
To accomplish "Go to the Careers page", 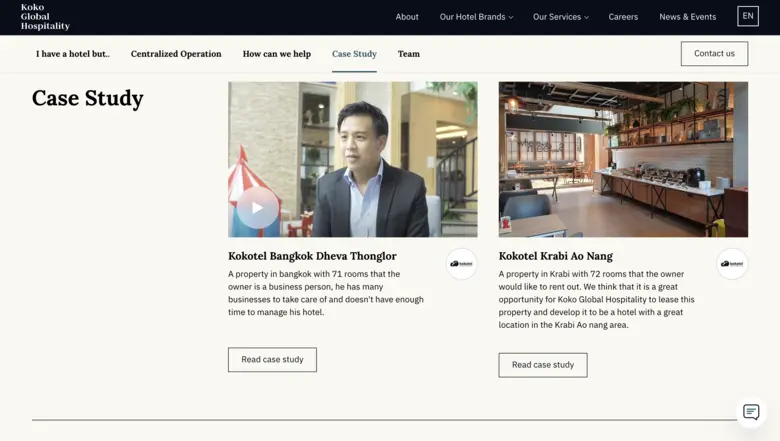I will pyautogui.click(x=623, y=17).
